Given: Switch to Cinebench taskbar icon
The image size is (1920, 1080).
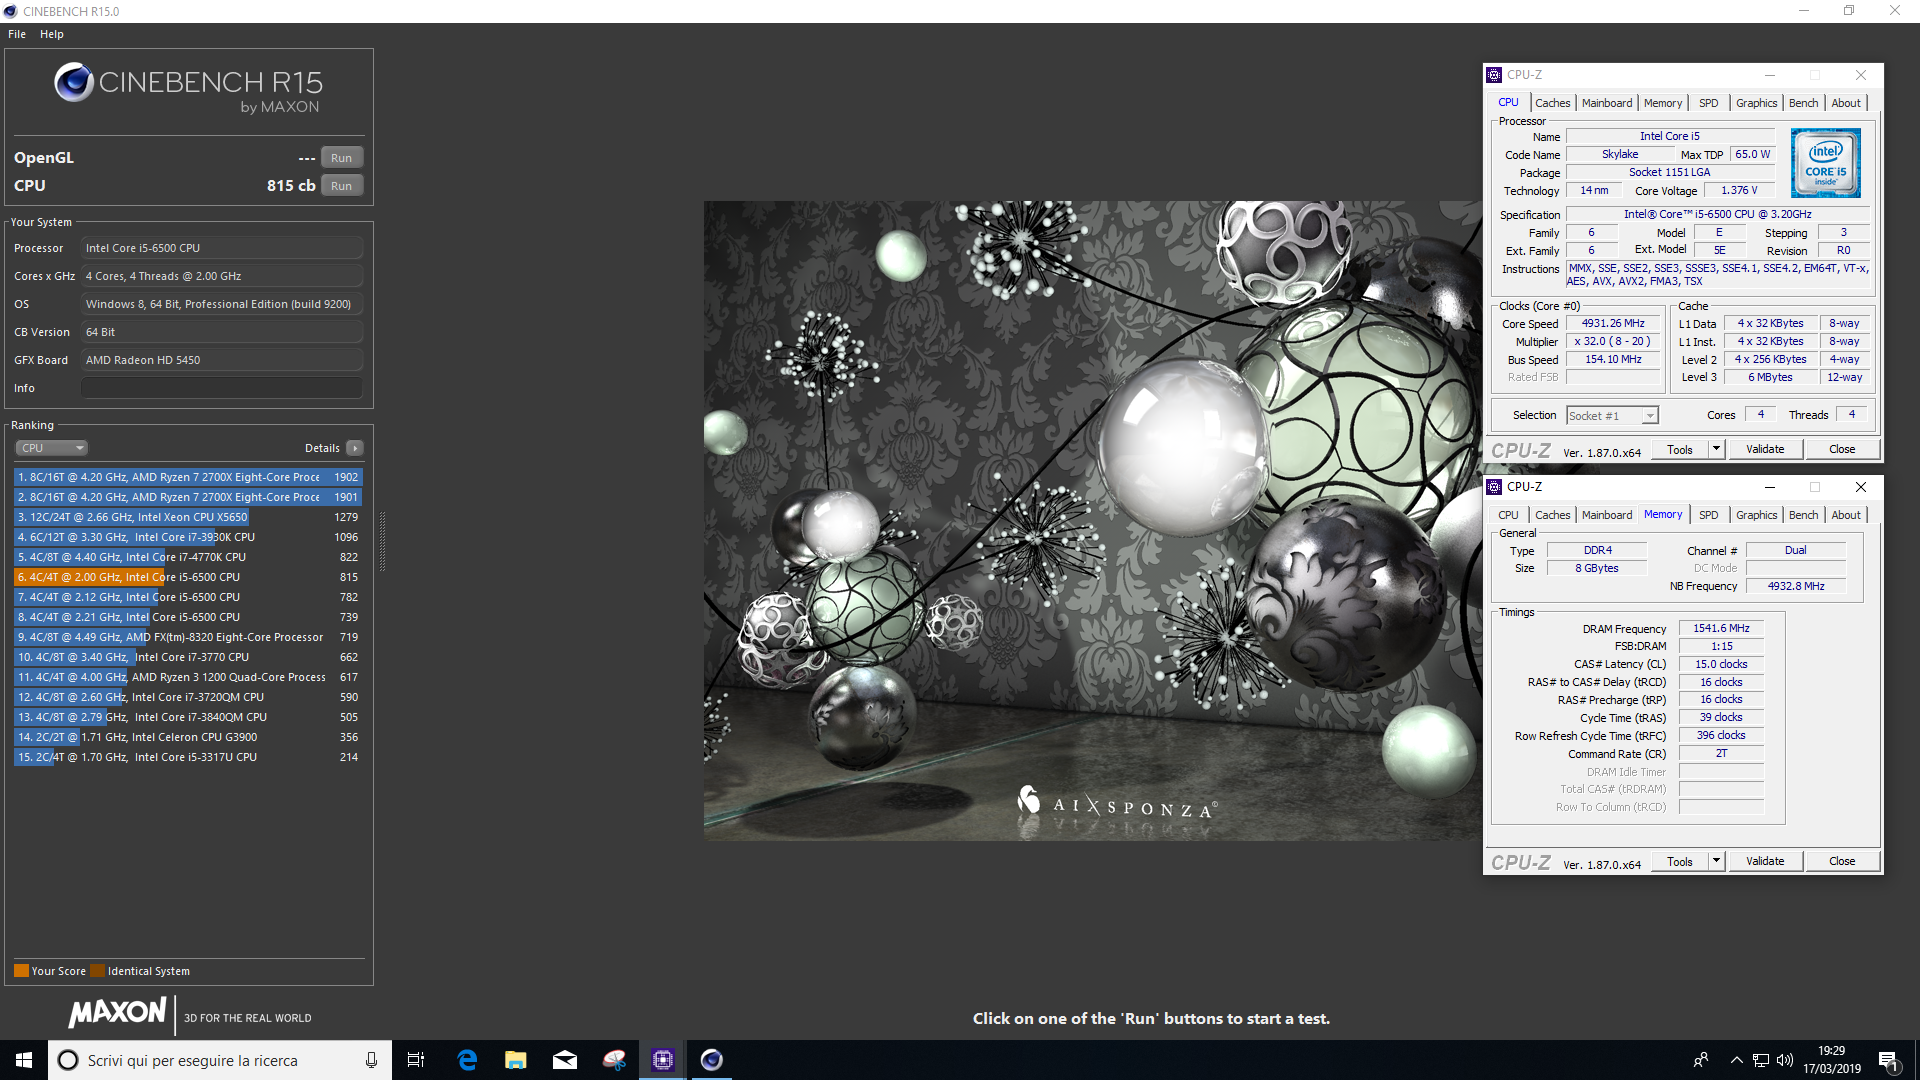Looking at the screenshot, I should click(x=711, y=1060).
